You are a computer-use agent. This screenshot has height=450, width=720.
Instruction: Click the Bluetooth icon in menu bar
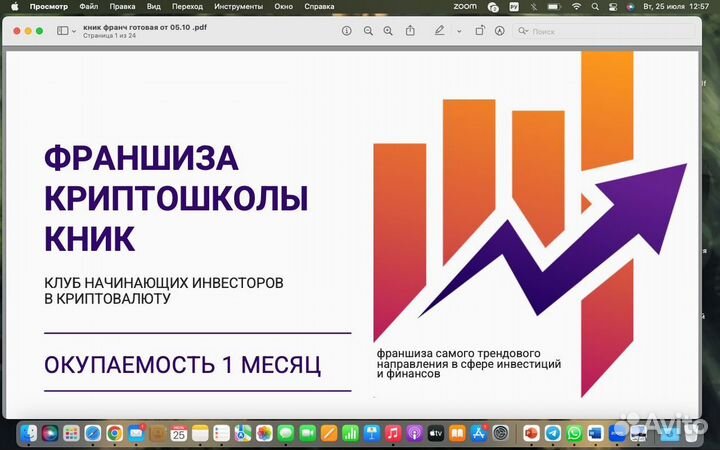(534, 6)
